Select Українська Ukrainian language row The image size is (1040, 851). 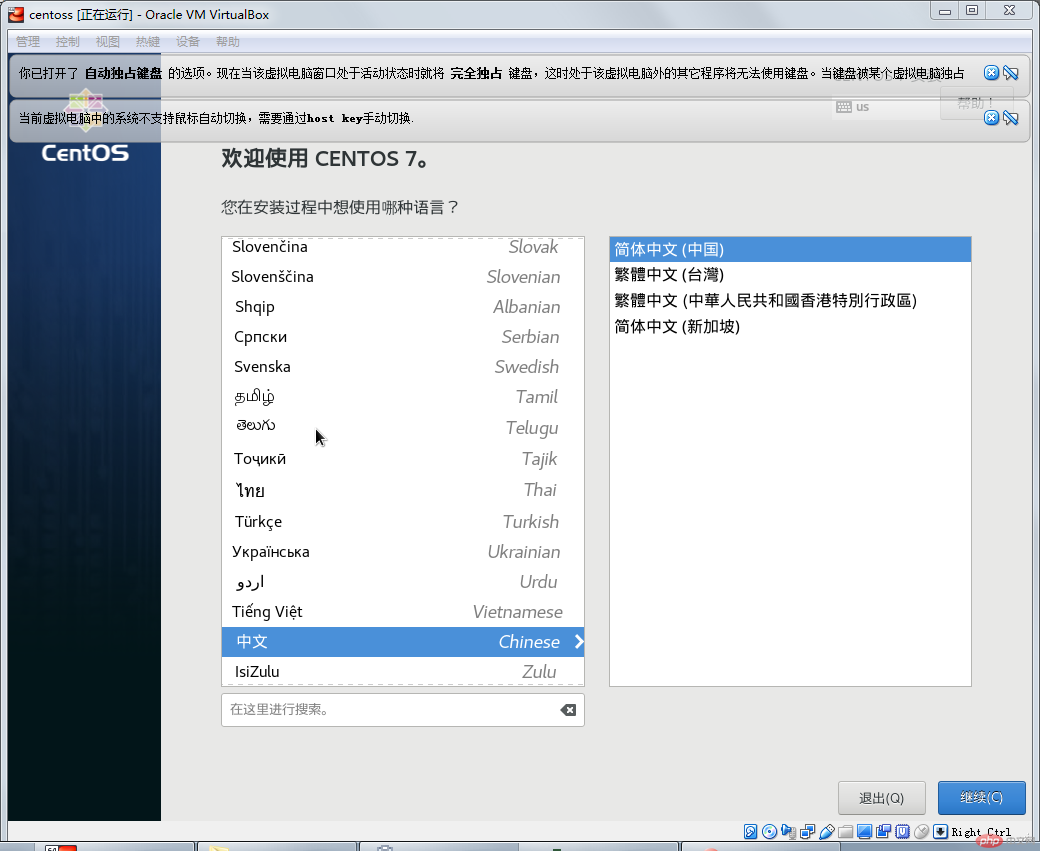click(403, 552)
